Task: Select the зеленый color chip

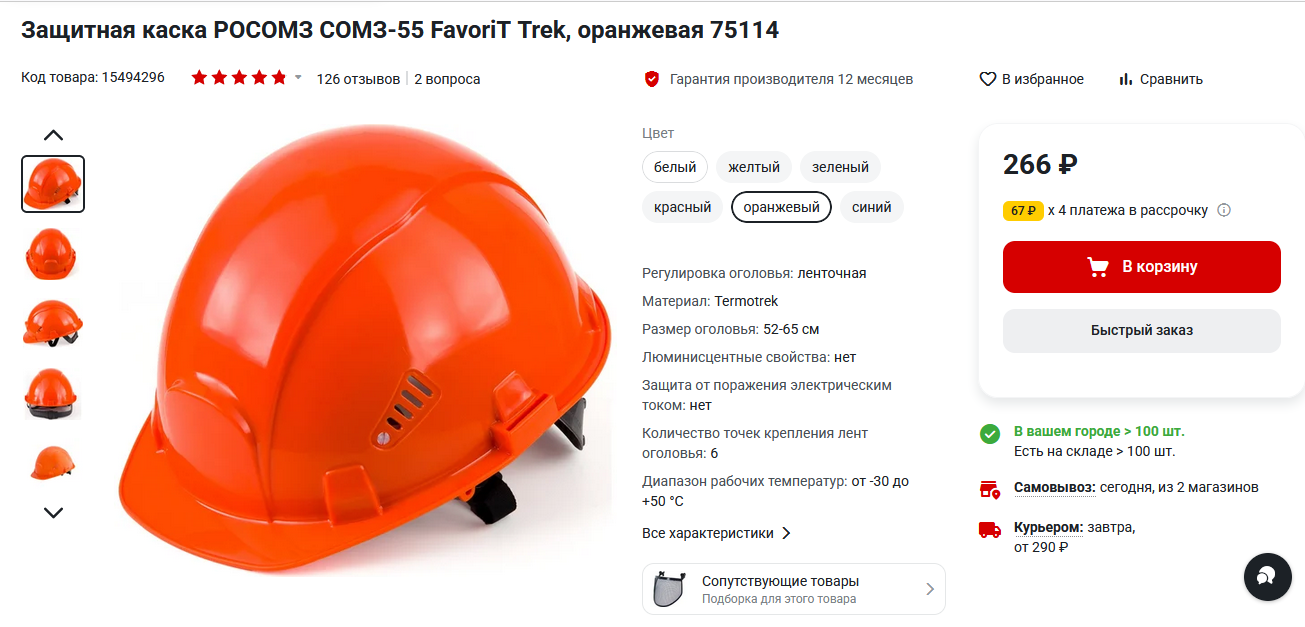Action: [x=840, y=167]
